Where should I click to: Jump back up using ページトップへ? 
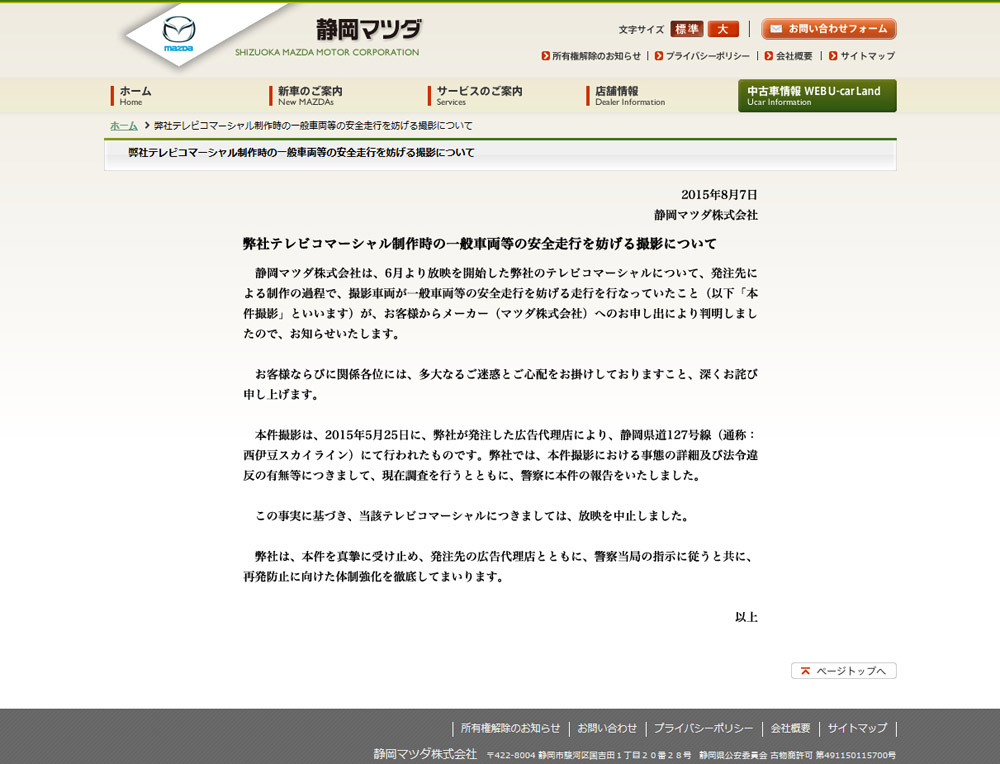(843, 671)
